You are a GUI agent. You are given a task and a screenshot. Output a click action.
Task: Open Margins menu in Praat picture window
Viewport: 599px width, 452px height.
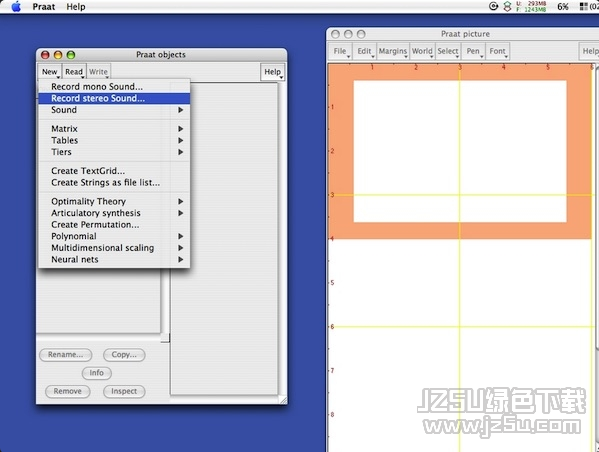[393, 51]
